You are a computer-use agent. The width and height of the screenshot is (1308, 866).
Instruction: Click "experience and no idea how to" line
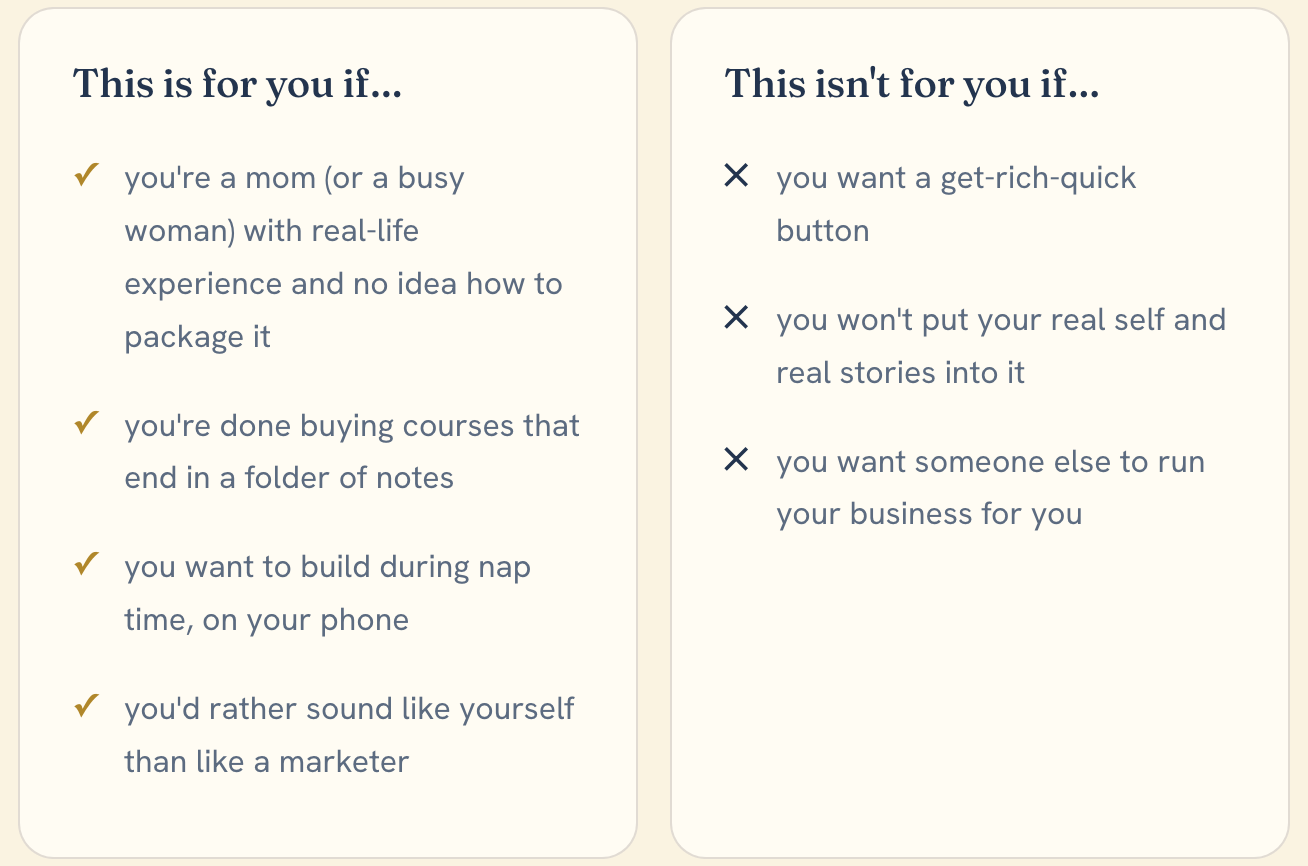click(344, 285)
